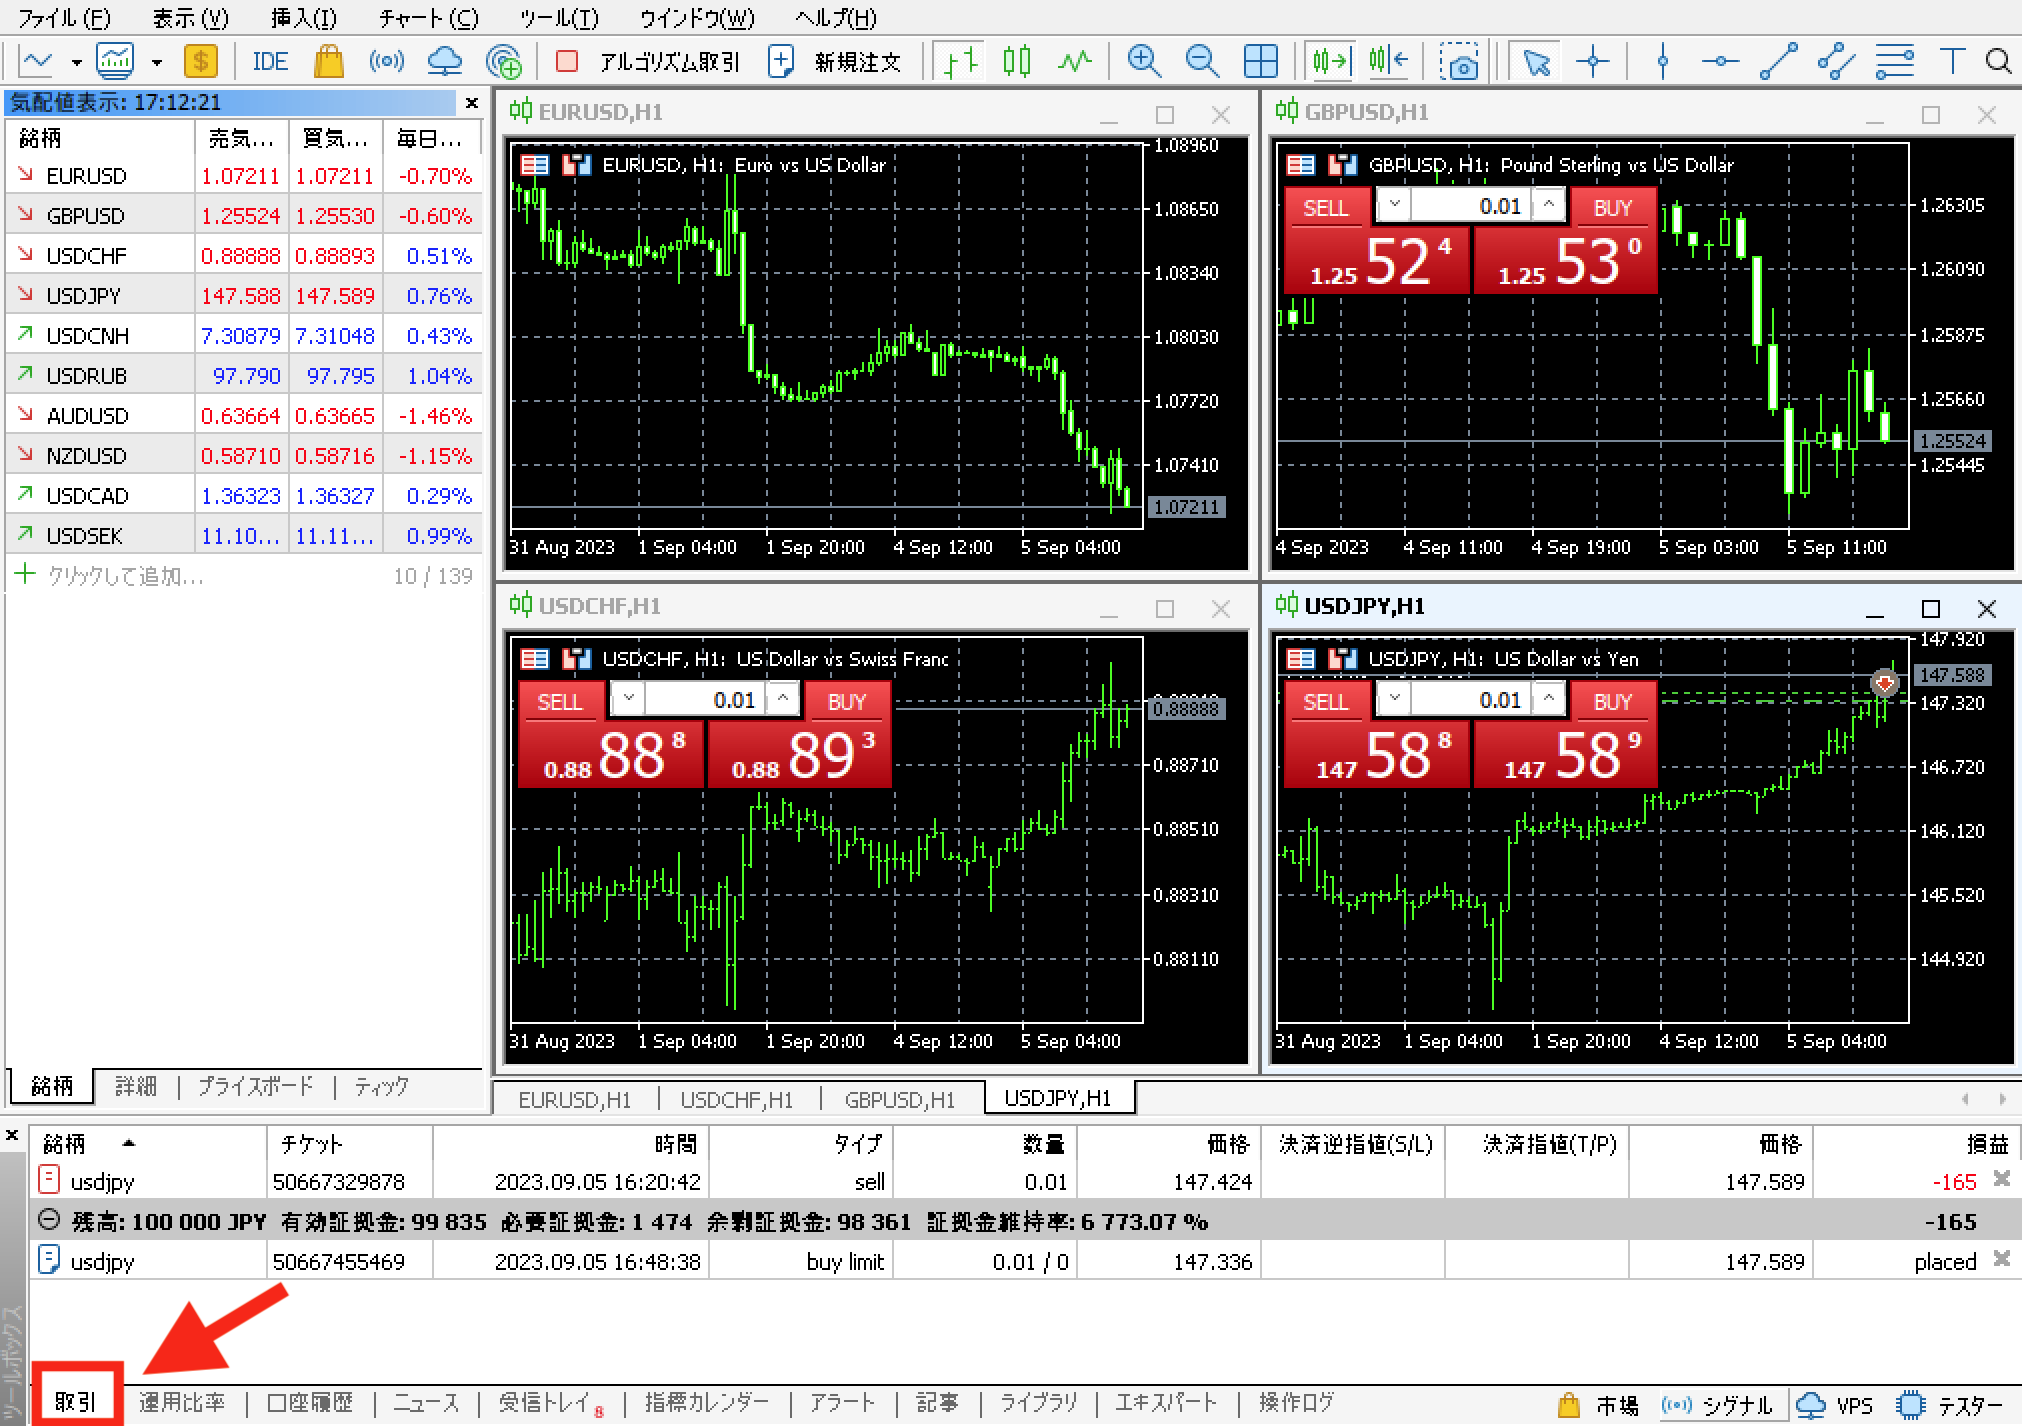The image size is (2022, 1426).
Task: Sort orders by 銘柄 column header
Action: (148, 1143)
